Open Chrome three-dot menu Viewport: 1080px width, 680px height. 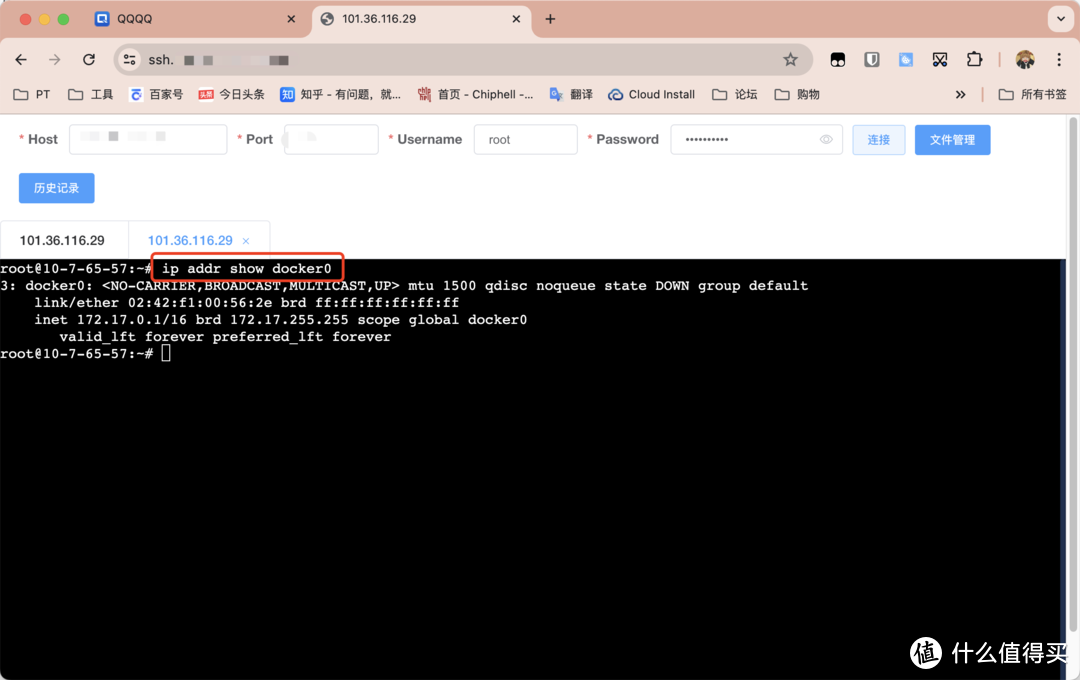coord(1059,60)
